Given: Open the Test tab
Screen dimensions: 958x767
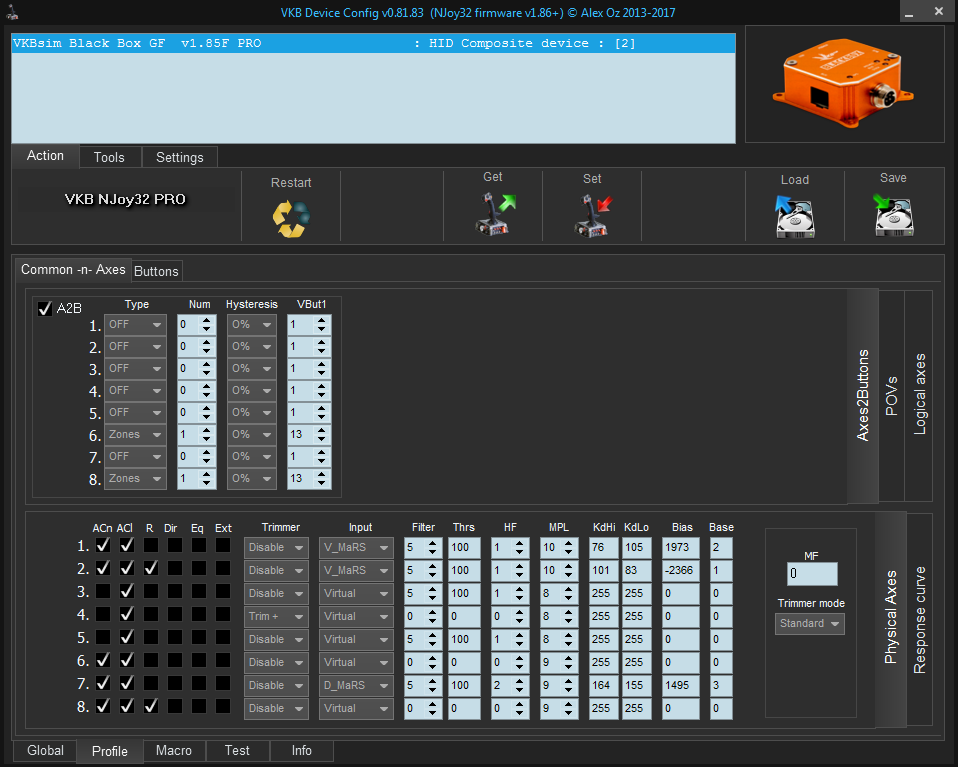Looking at the screenshot, I should click(237, 750).
